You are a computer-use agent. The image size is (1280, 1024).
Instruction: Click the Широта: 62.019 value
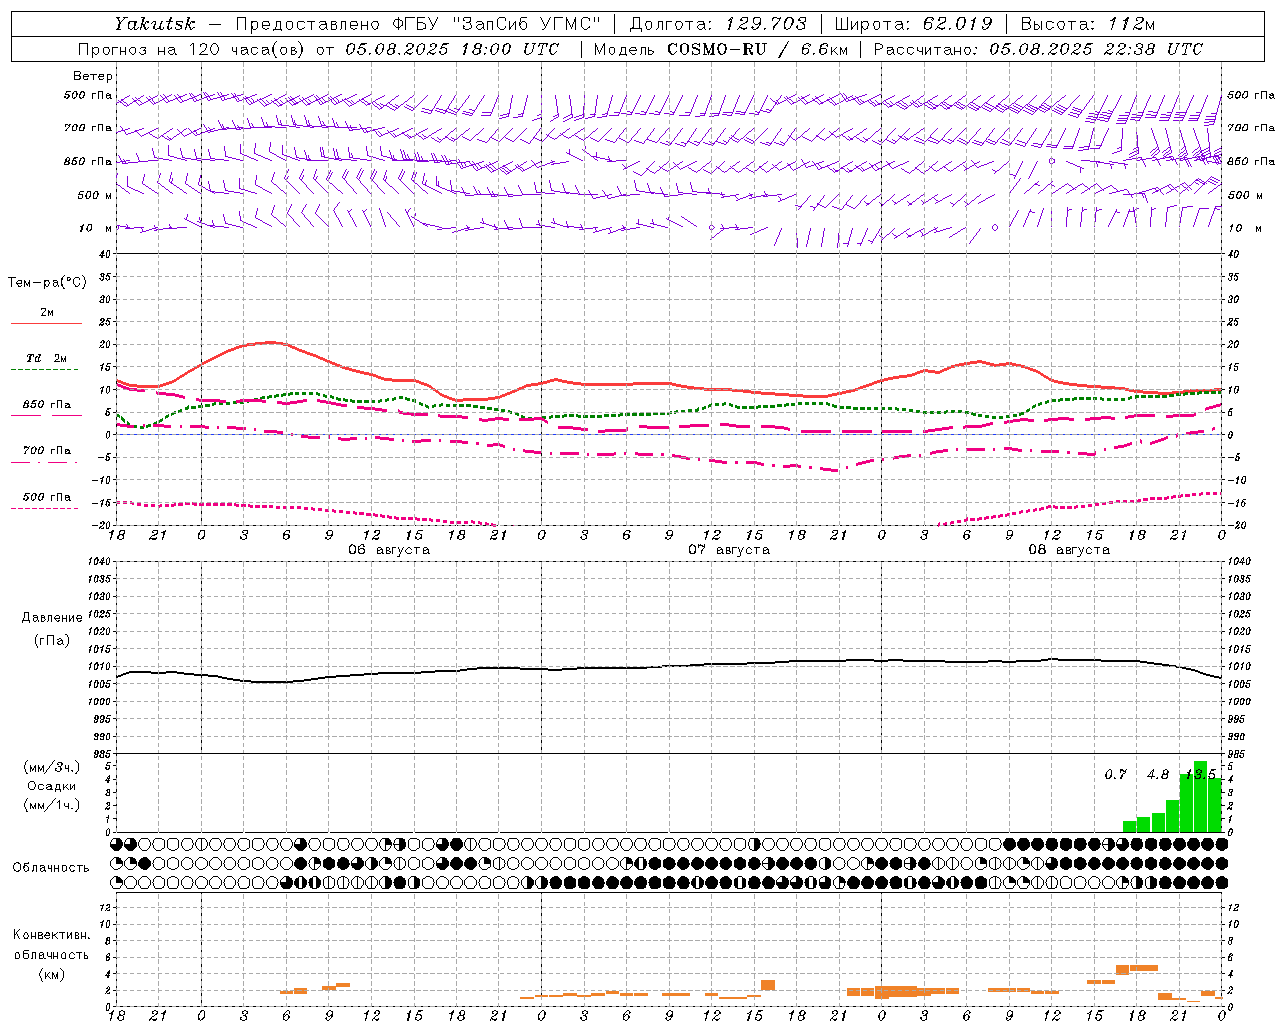pyautogui.click(x=913, y=23)
